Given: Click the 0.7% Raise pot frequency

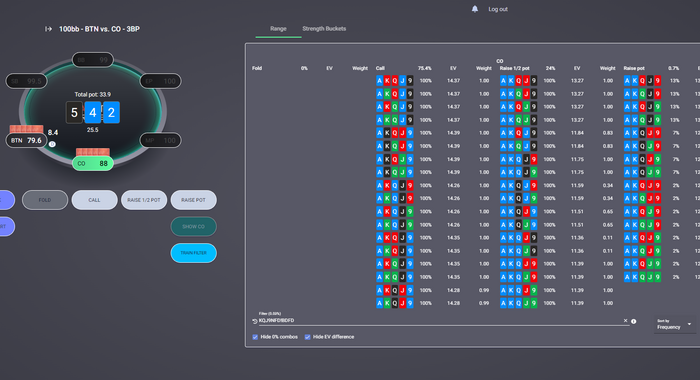Looking at the screenshot, I should (x=673, y=68).
